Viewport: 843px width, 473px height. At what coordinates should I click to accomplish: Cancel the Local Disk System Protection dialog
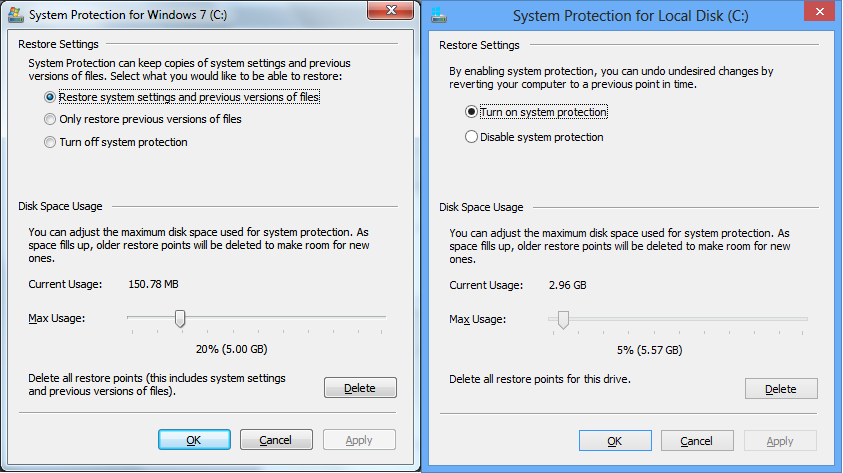pyautogui.click(x=697, y=441)
